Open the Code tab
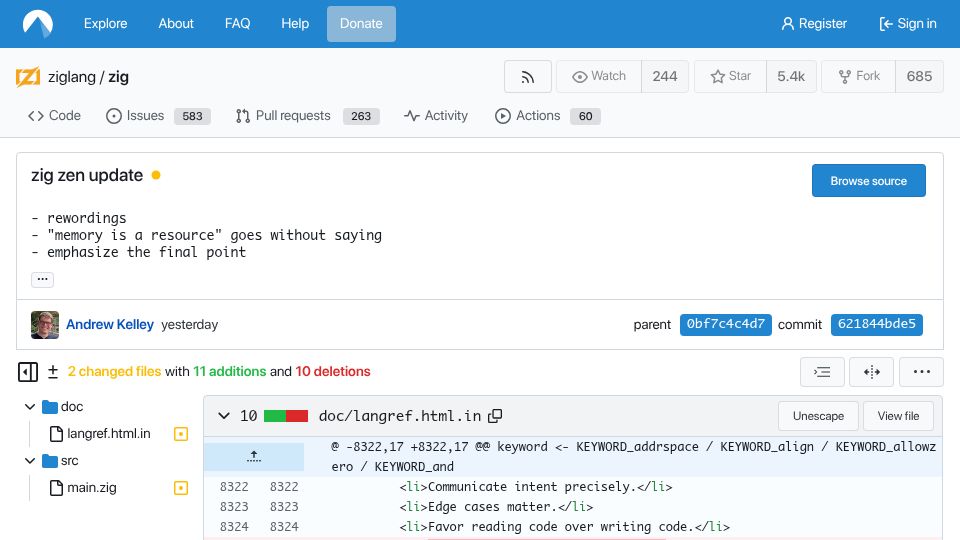The image size is (960, 540). 54,116
